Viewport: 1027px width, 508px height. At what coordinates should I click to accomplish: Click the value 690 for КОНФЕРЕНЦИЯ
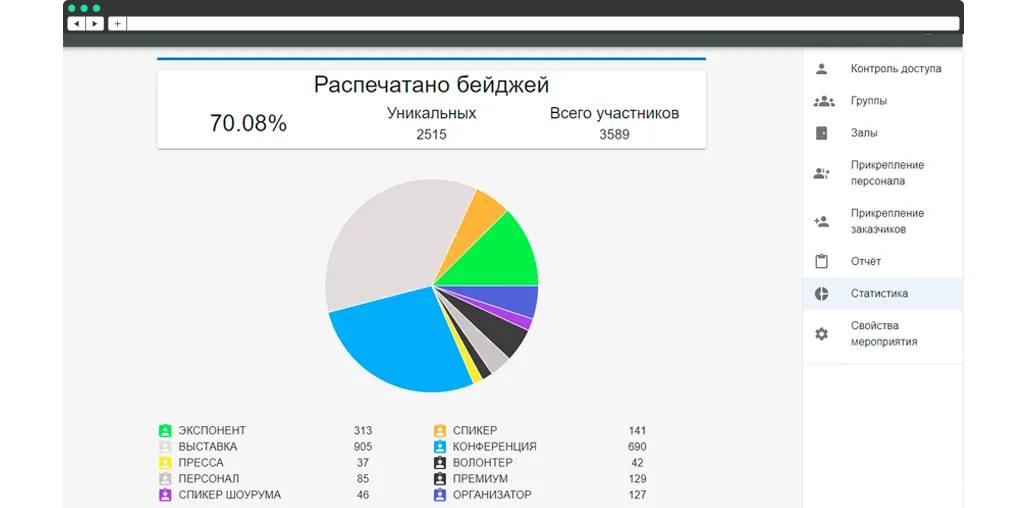637,447
